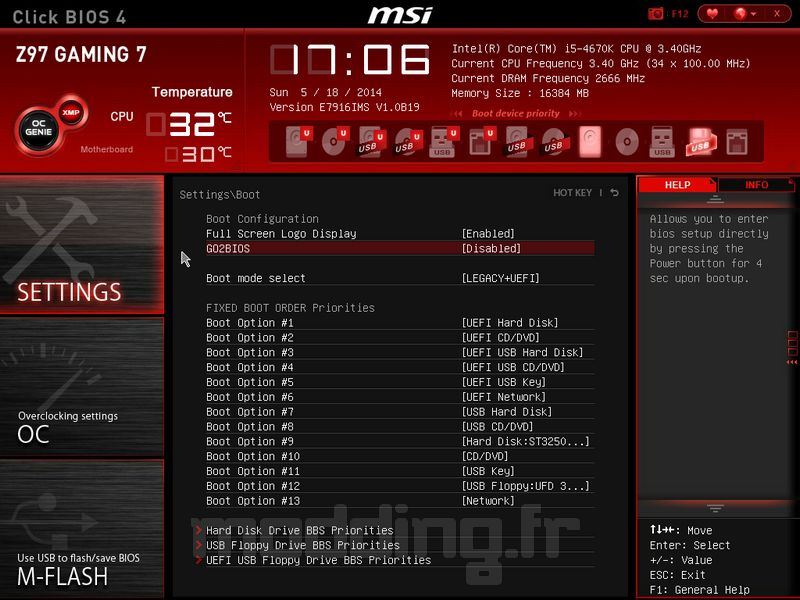Select Boot Option #10 label
This screenshot has width=800, height=600.
point(253,456)
